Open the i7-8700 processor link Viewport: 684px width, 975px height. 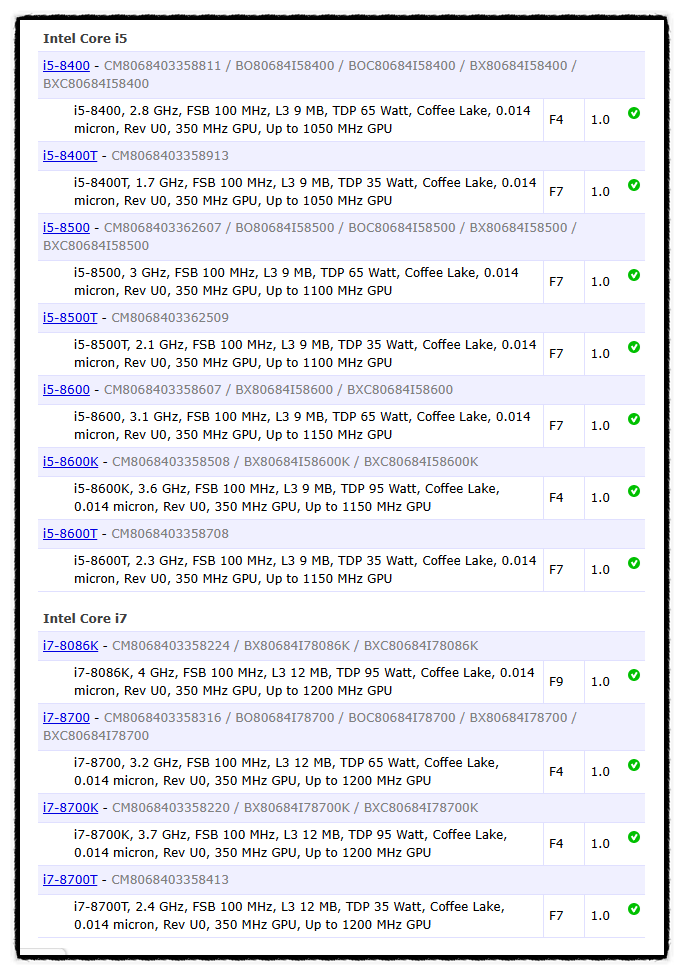click(x=66, y=718)
